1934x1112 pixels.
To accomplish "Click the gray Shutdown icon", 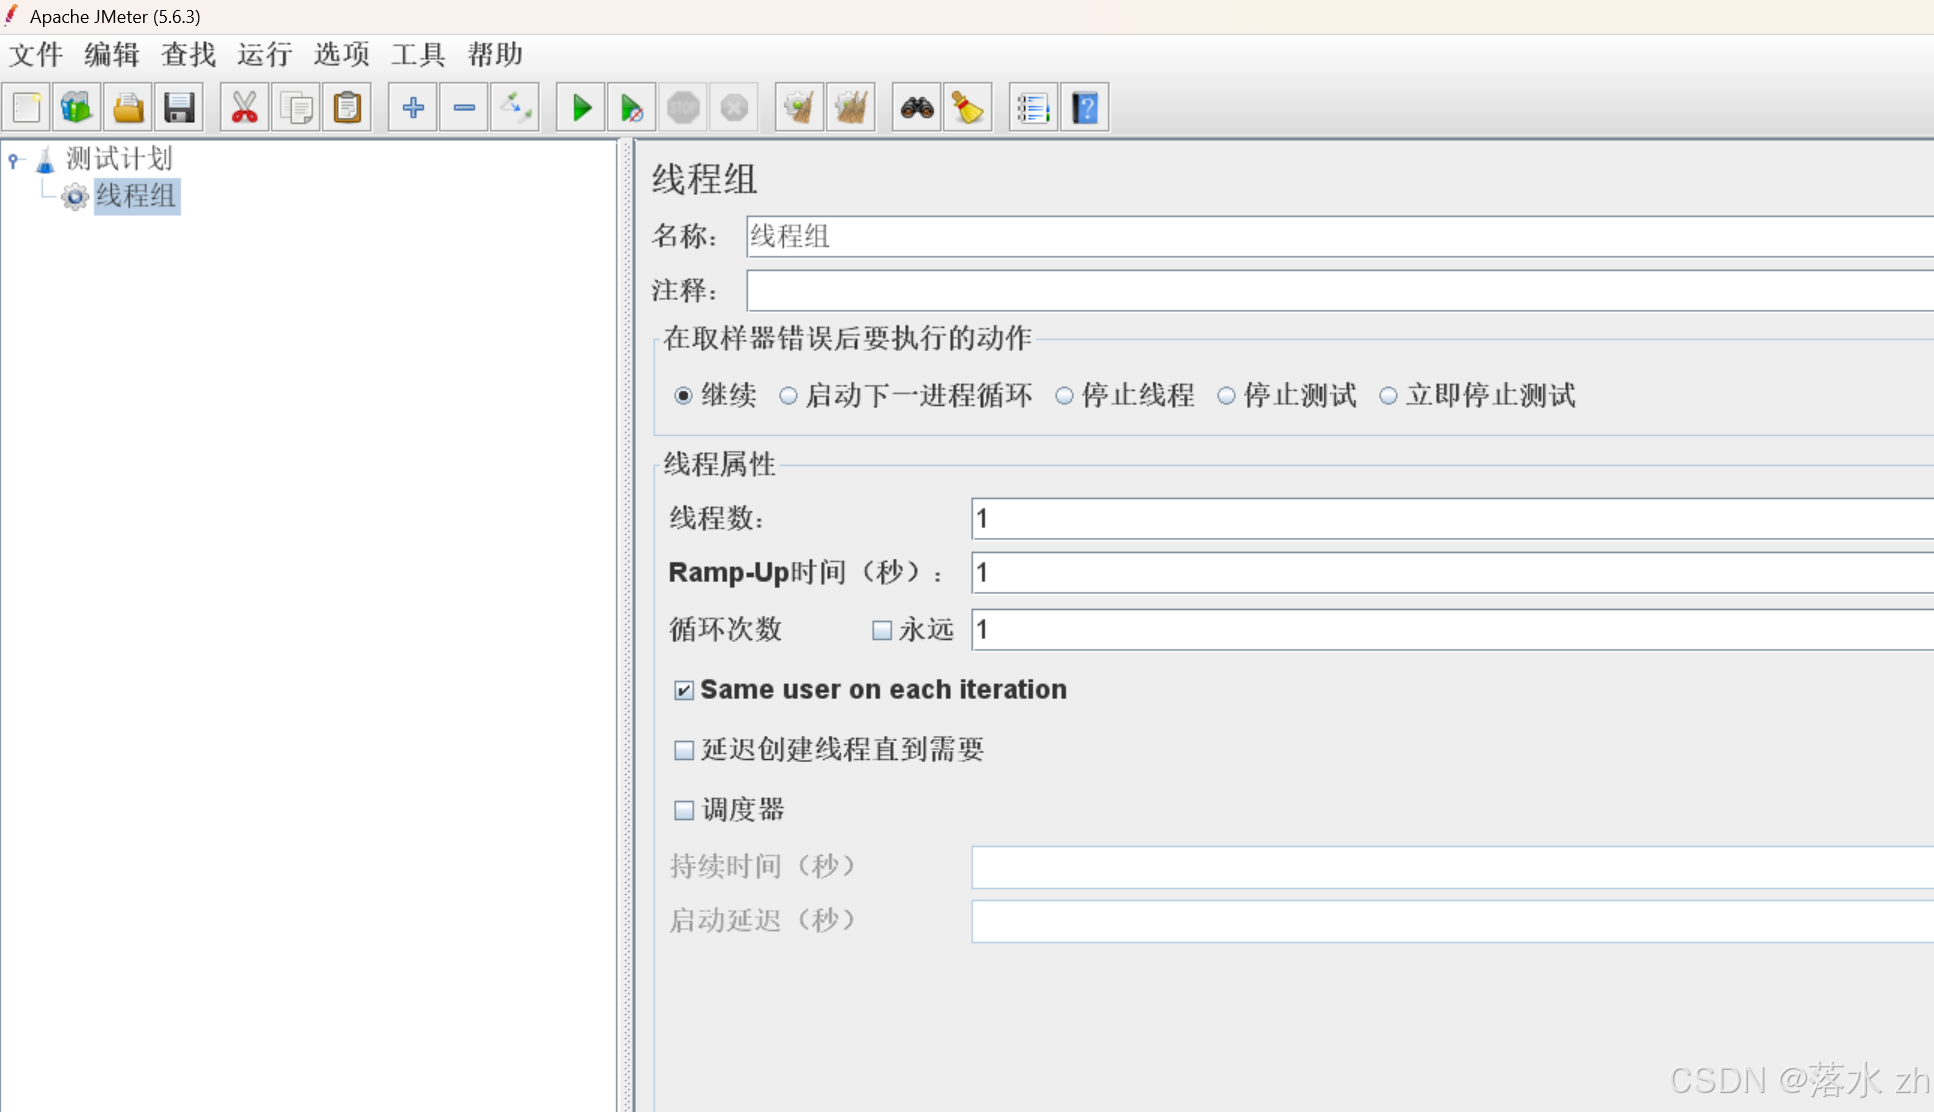I will 734,107.
